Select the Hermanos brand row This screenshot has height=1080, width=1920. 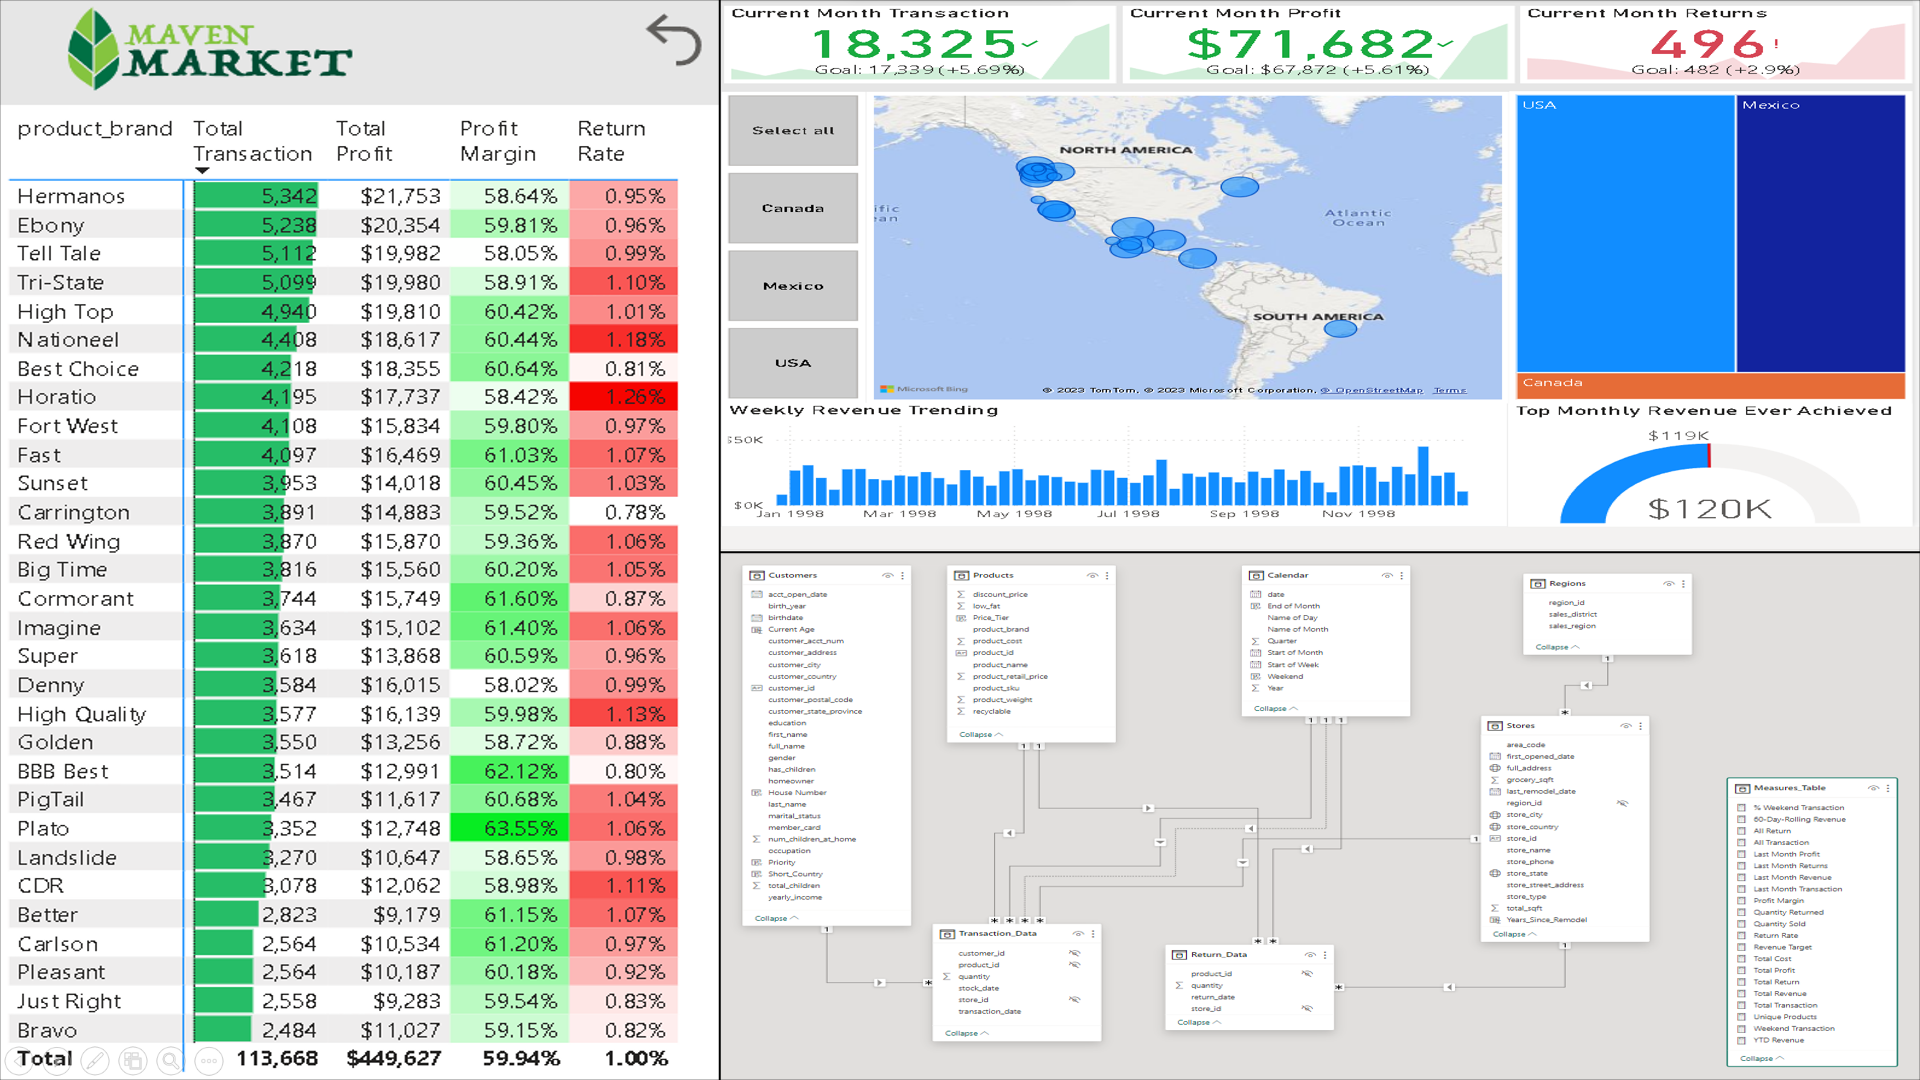71,196
